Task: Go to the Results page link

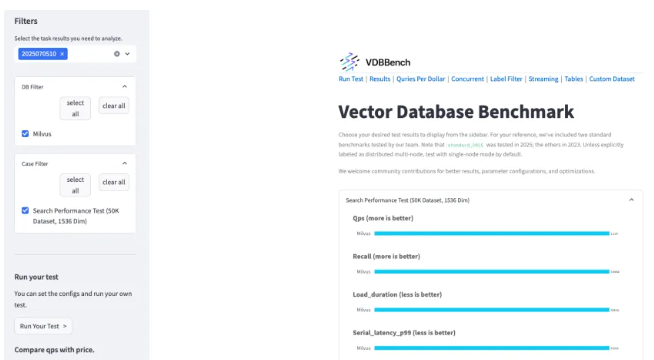Action: [x=380, y=79]
